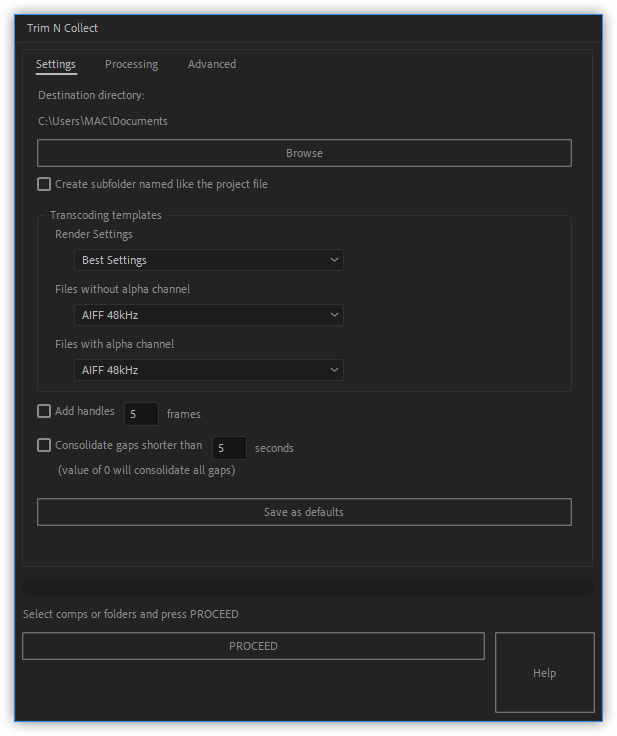Click the Trim N Collect panel title
The width and height of the screenshot is (617, 736).
point(62,28)
